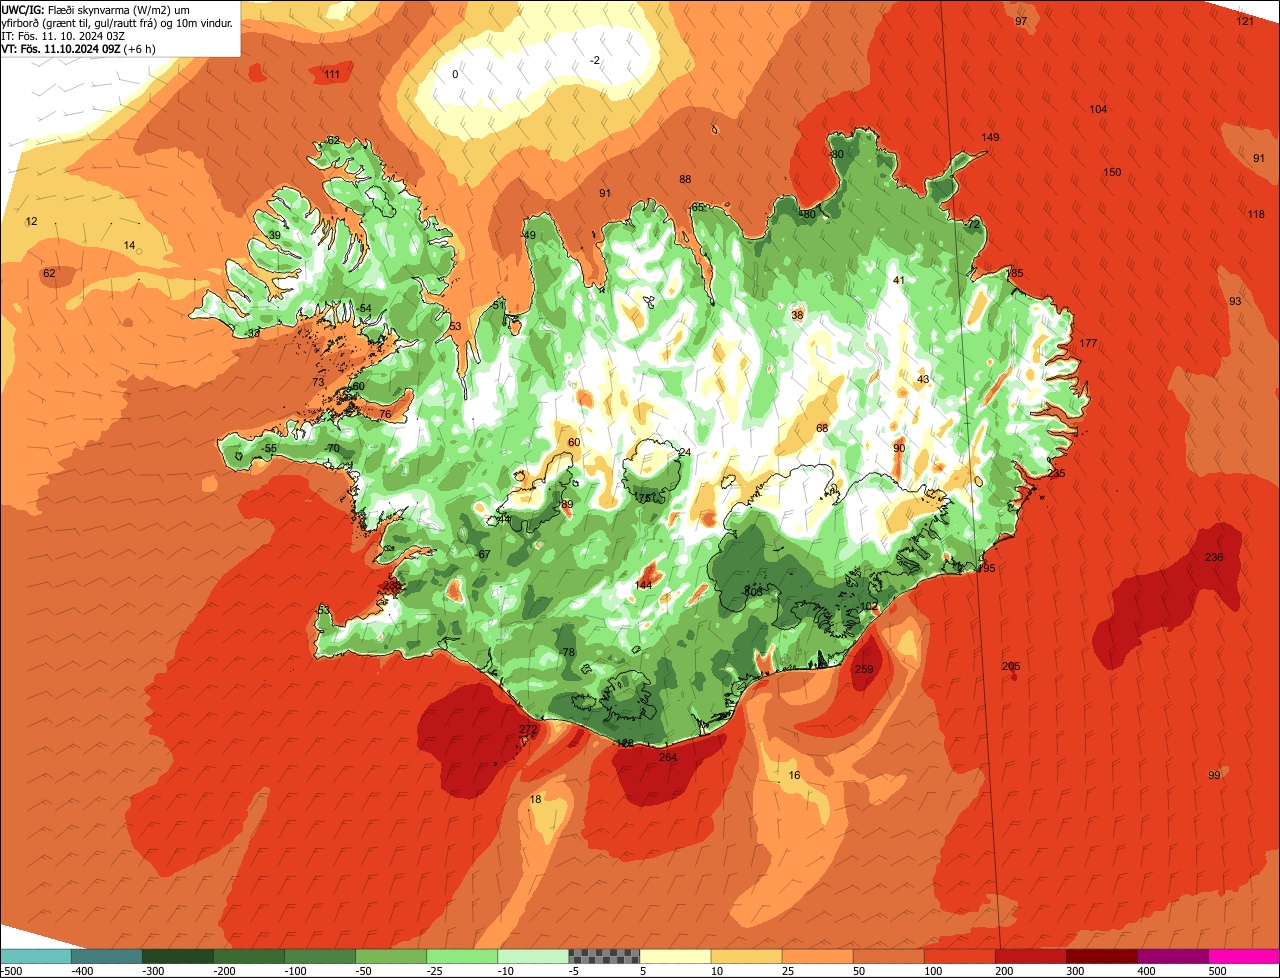Pick the dark maroon 300 to 400 swatch
The image size is (1280, 978).
[x=1101, y=956]
